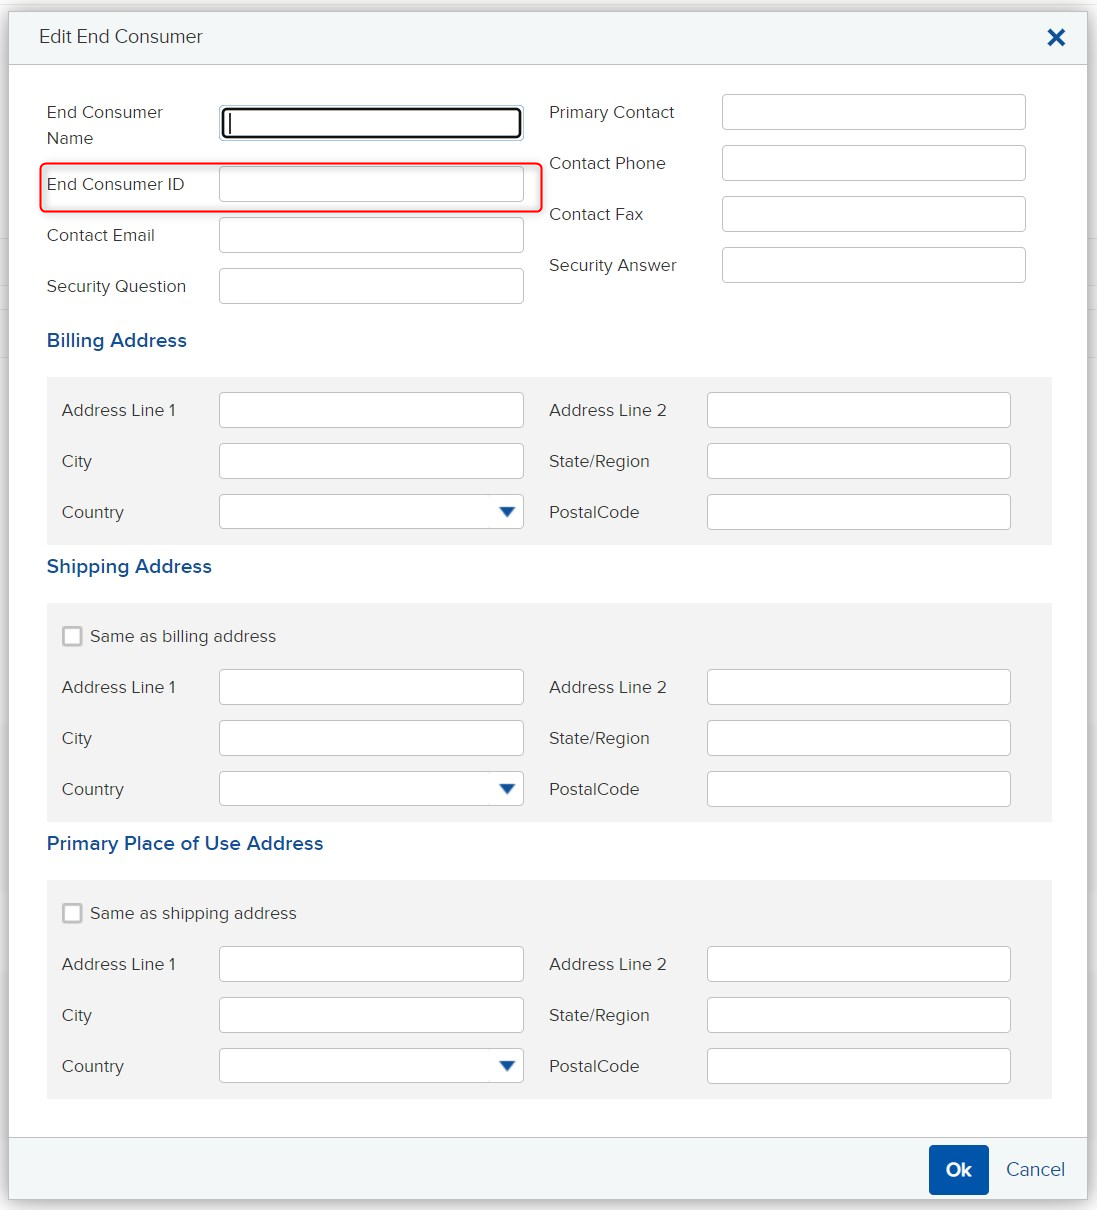
Task: Close the Edit End Consumer dialog
Action: [x=1056, y=37]
